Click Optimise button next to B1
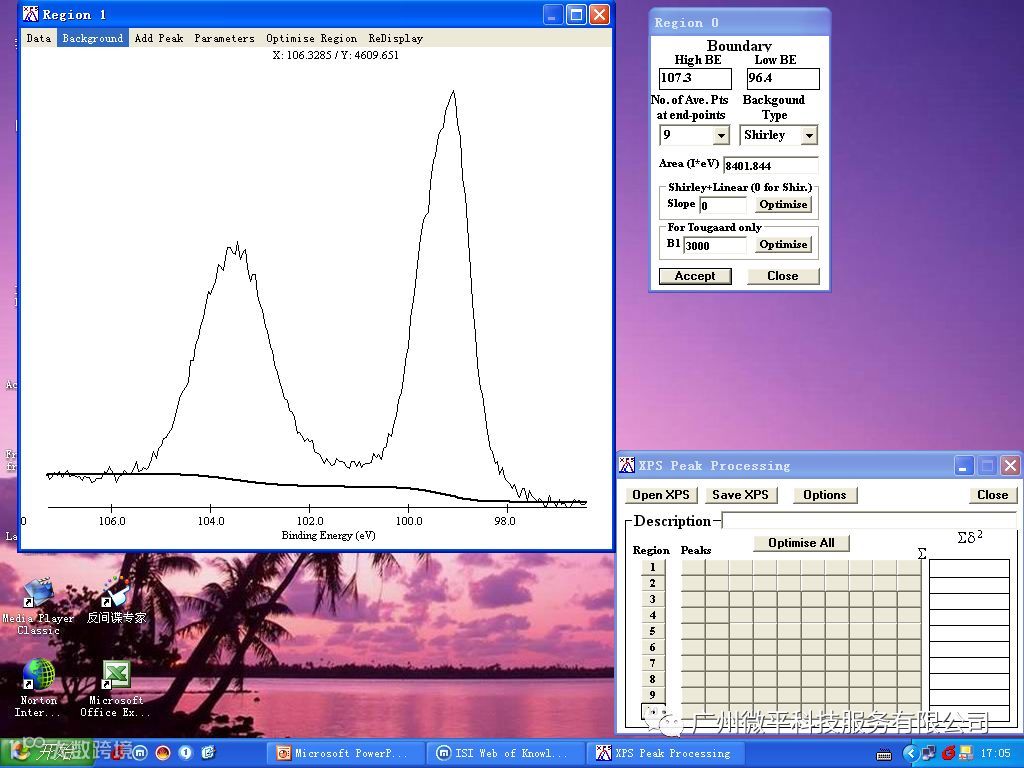Viewport: 1024px width, 768px height. (783, 244)
